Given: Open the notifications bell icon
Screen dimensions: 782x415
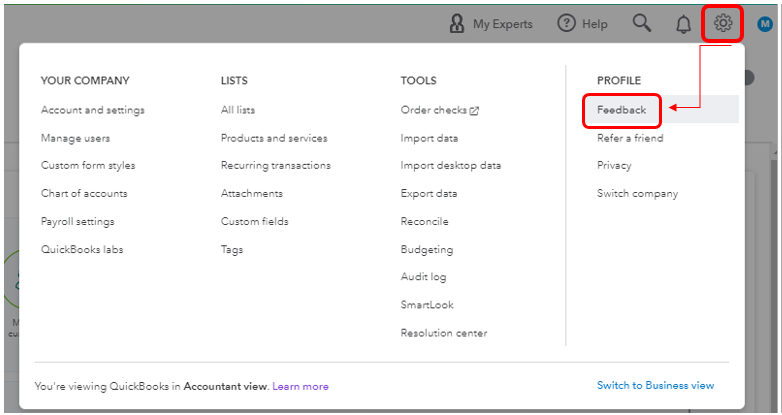Looking at the screenshot, I should coord(683,23).
